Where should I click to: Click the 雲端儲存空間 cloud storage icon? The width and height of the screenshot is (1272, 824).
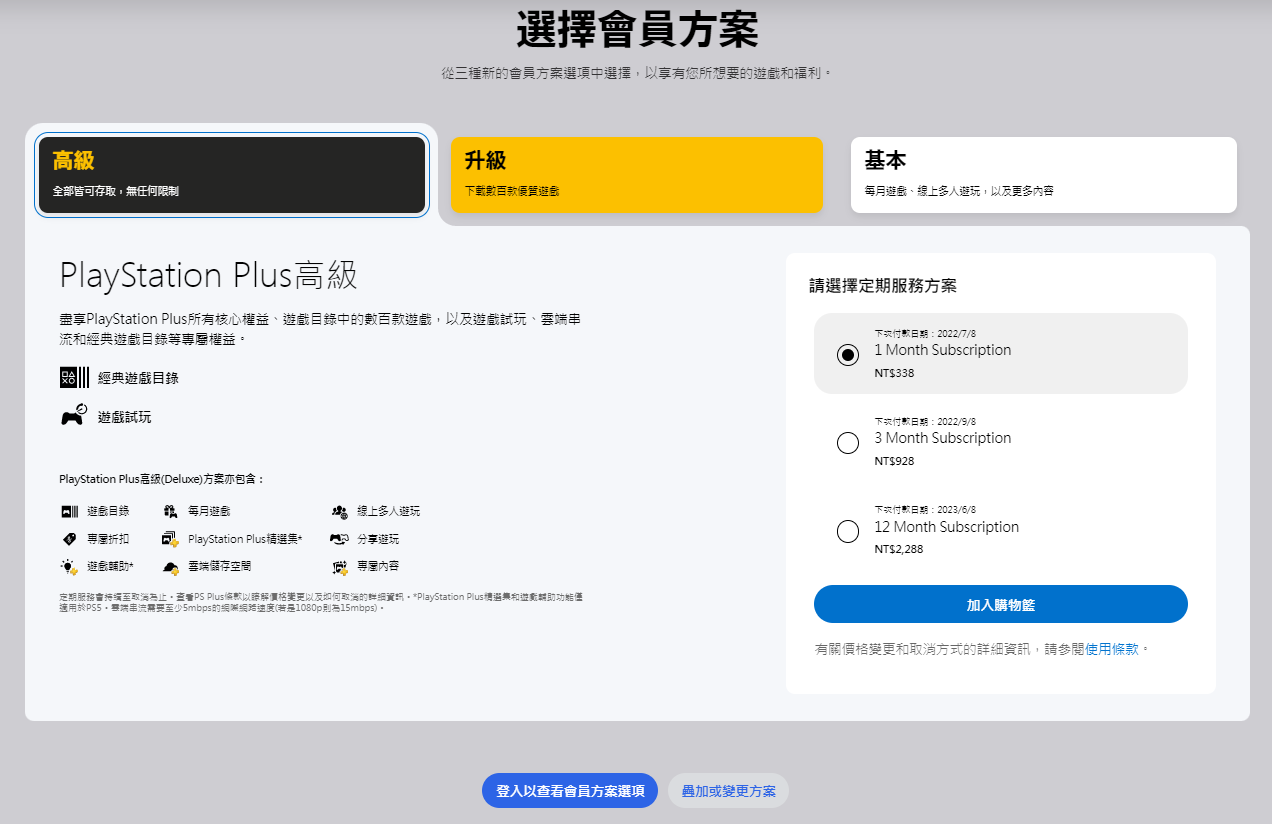pyautogui.click(x=171, y=567)
